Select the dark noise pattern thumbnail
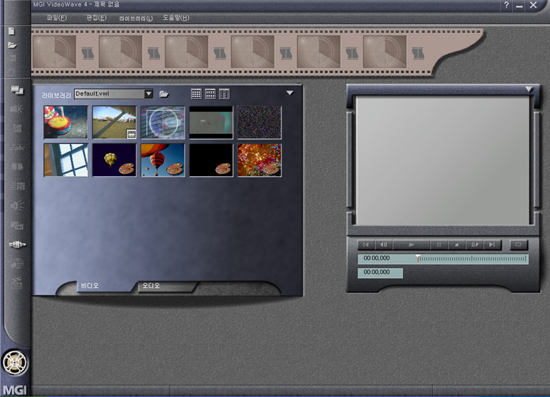Screen dimensions: 550x397 pos(260,122)
